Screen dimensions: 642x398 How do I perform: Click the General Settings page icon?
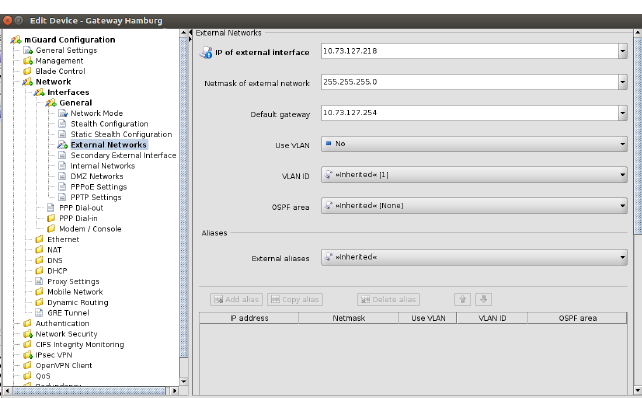28,50
